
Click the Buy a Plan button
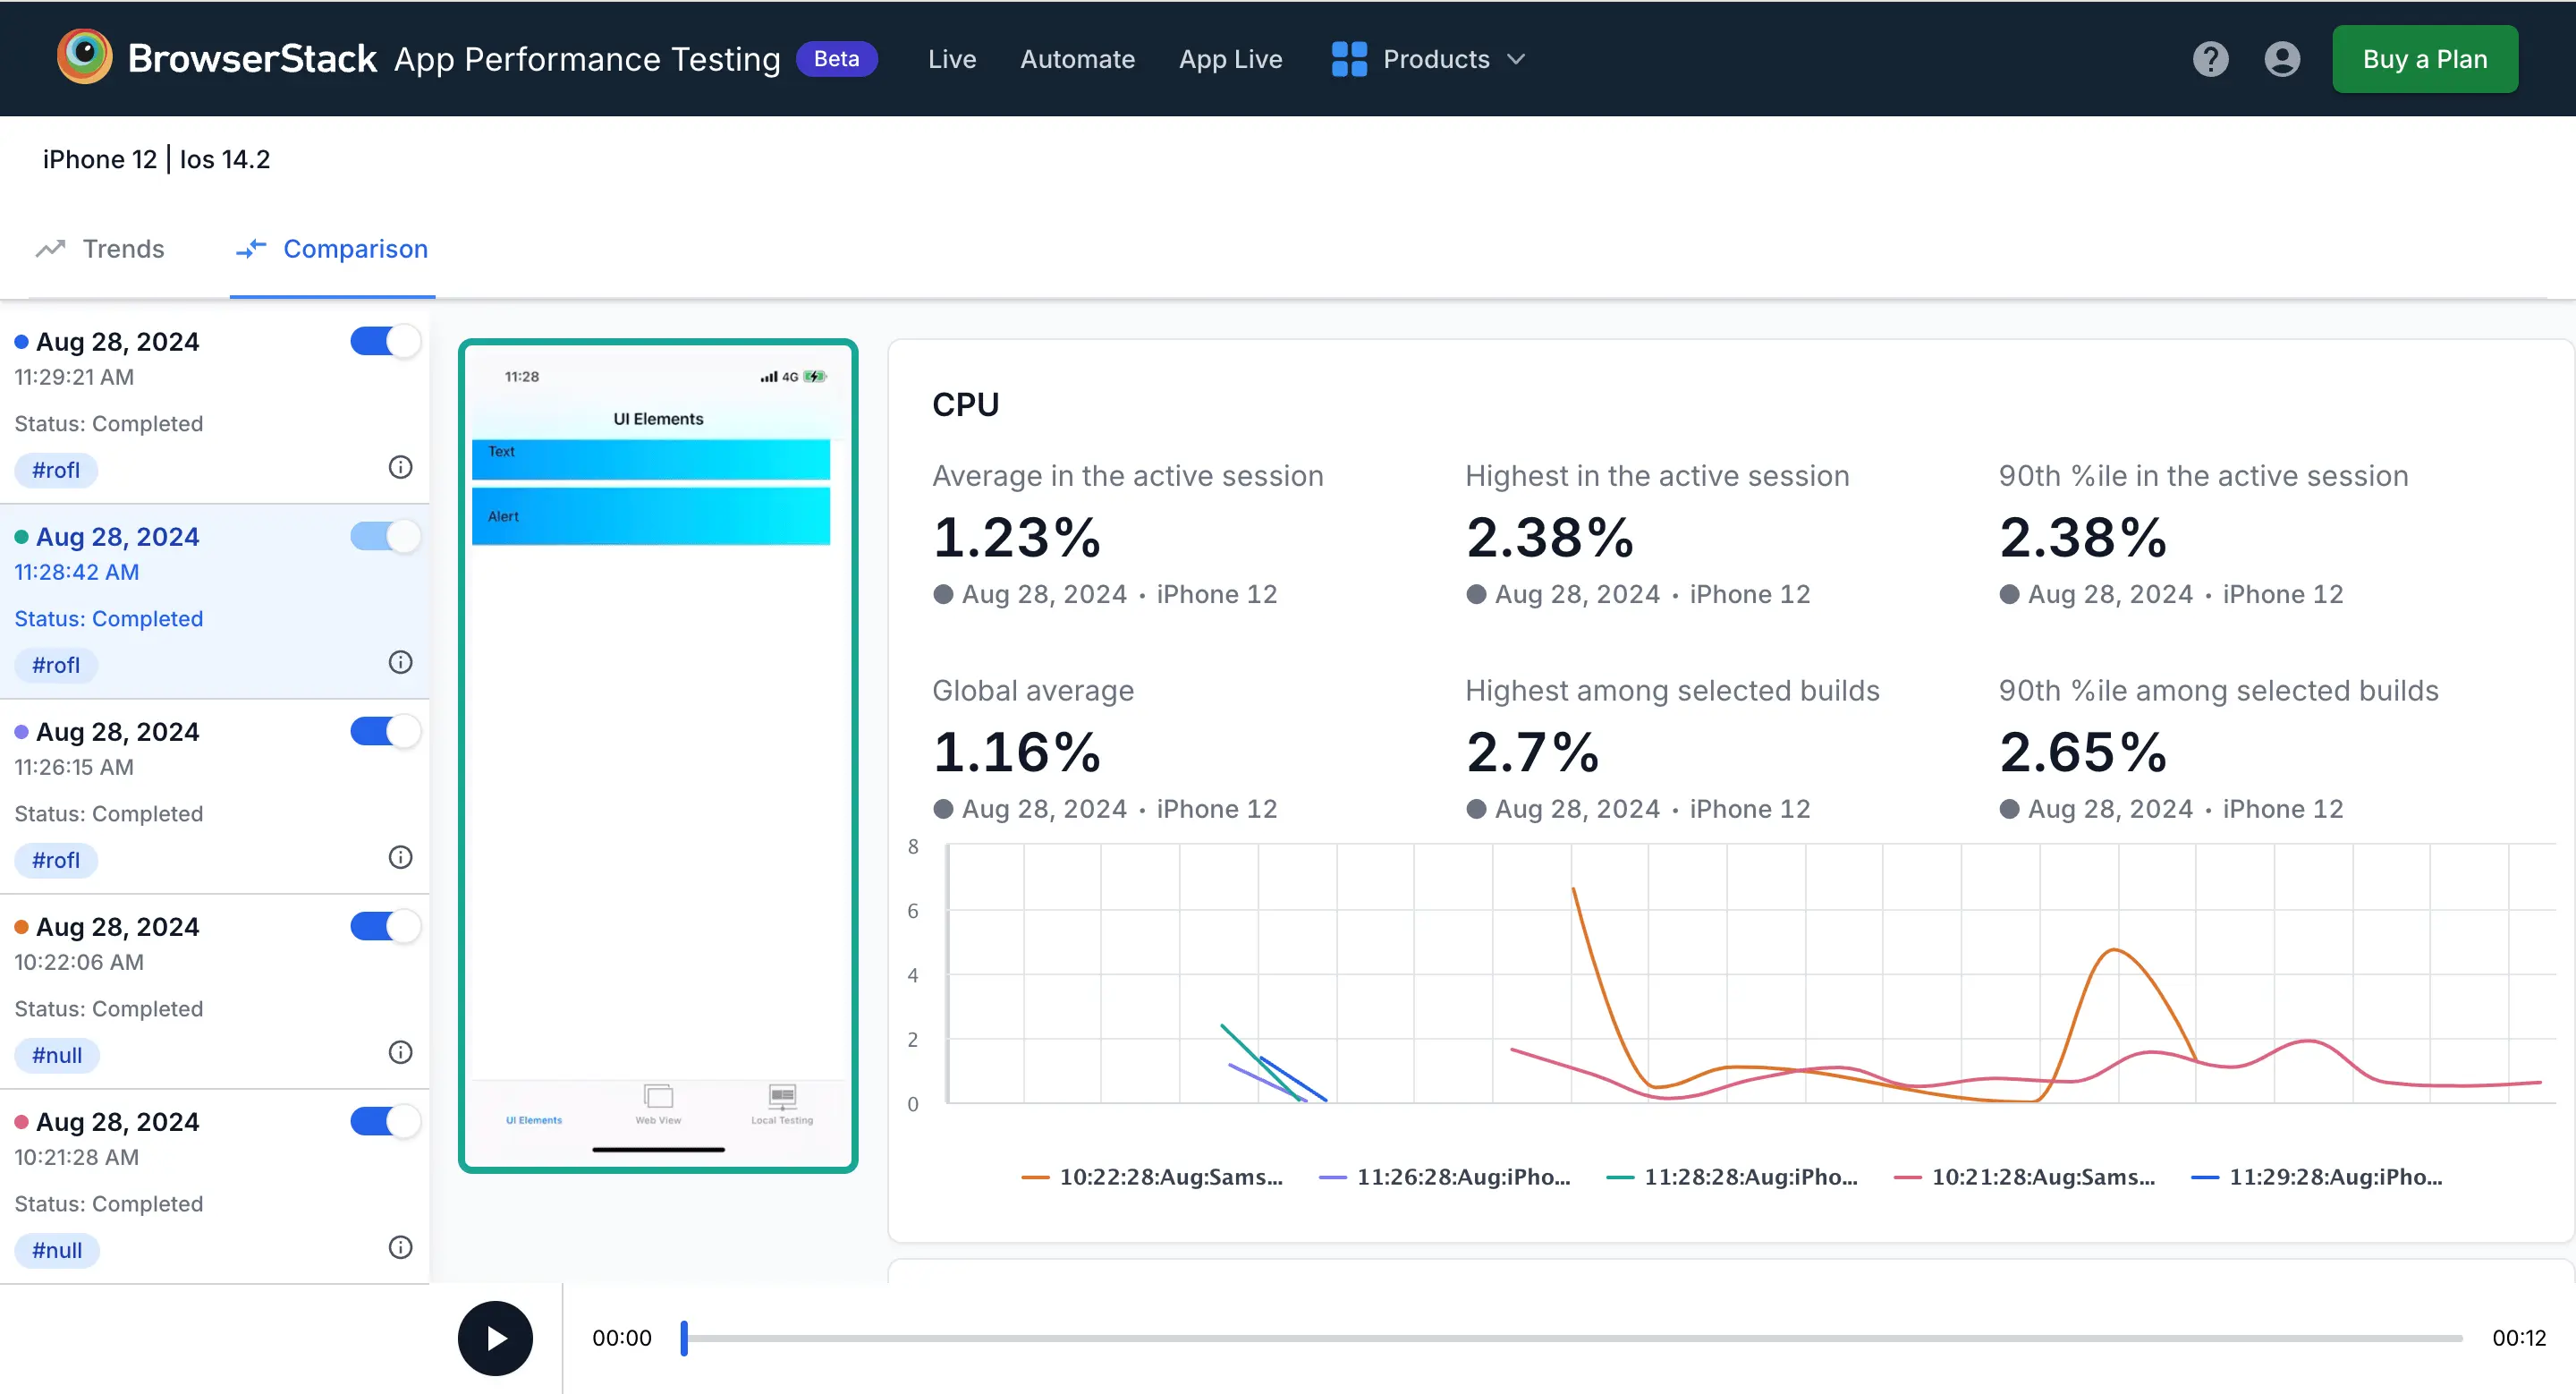click(2421, 58)
